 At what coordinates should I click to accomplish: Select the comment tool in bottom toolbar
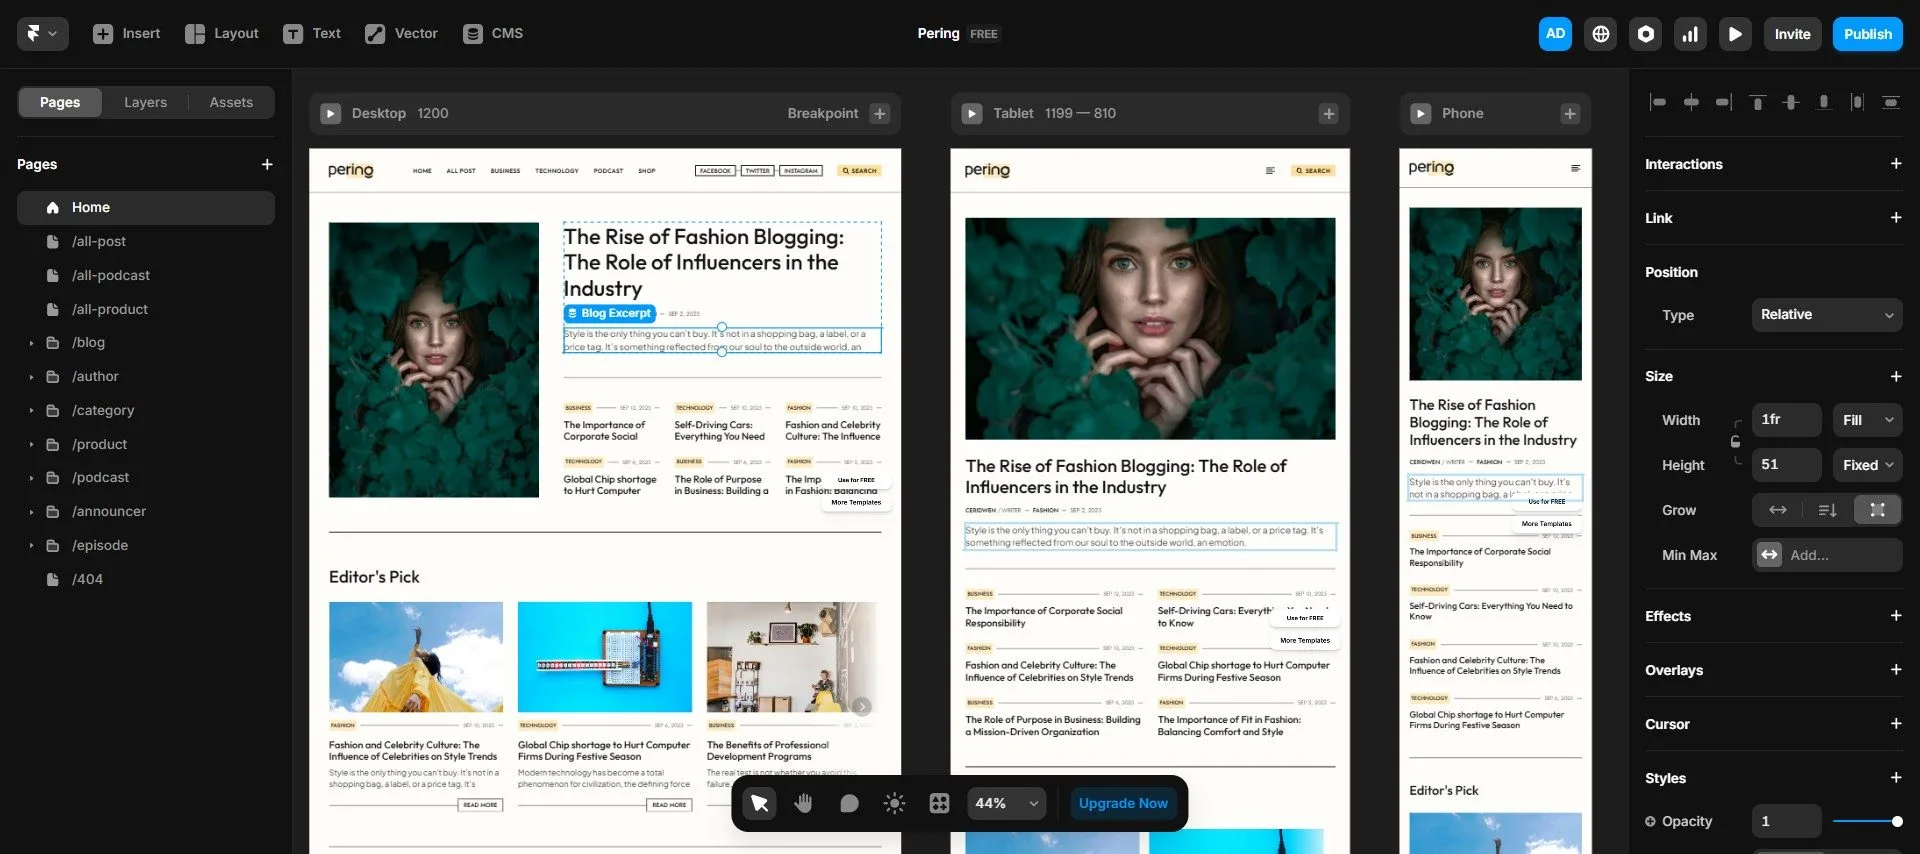(x=849, y=803)
